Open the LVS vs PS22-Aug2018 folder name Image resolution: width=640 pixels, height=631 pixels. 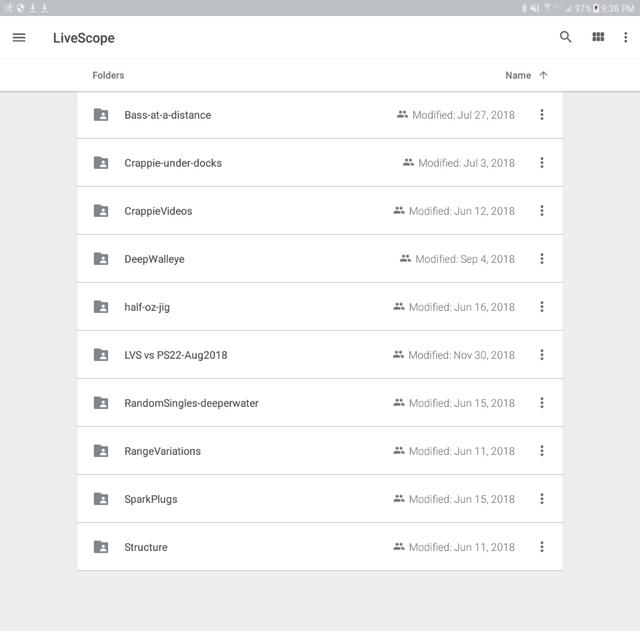[176, 355]
